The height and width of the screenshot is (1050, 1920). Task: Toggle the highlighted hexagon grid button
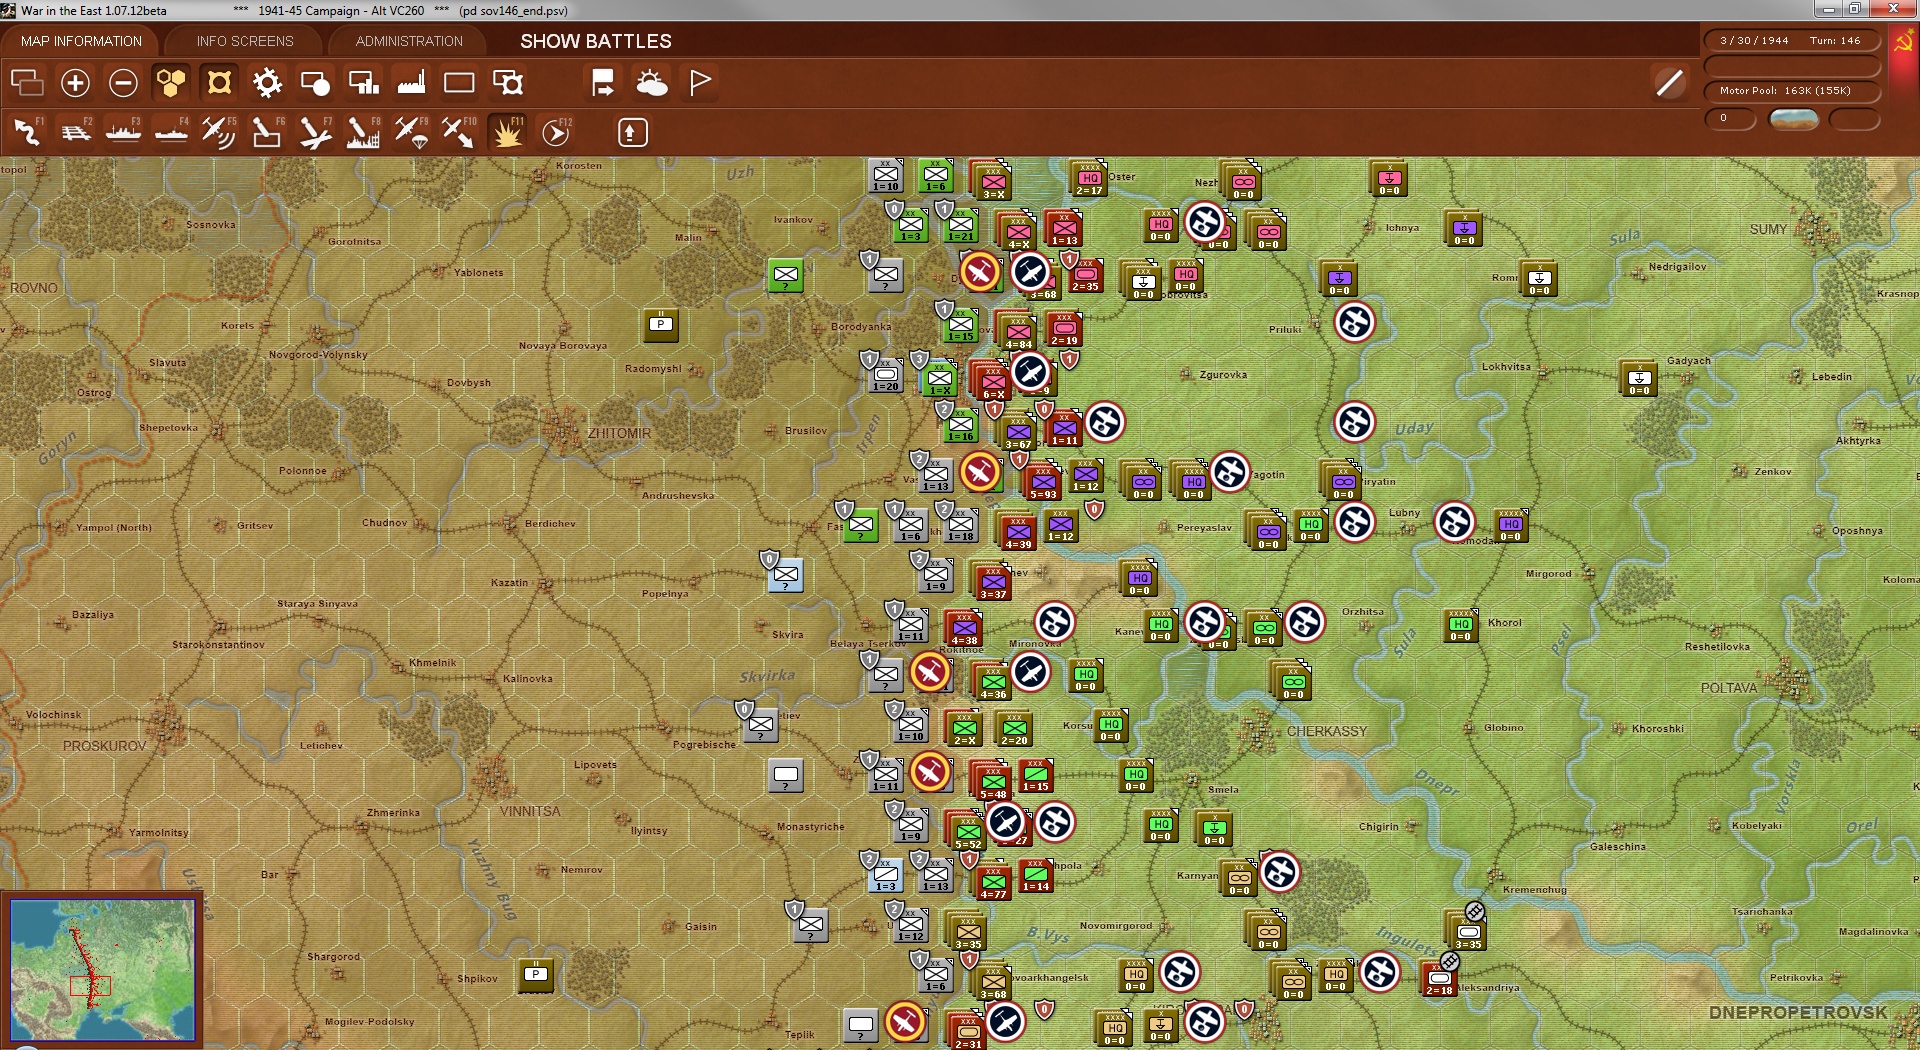(x=171, y=83)
